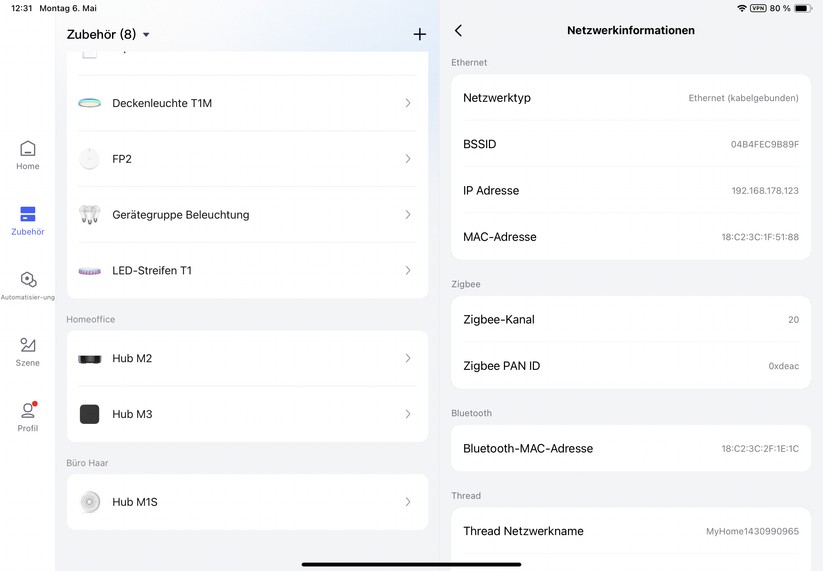Viewport: 823px width, 571px height.
Task: Tap the Zigbee-Kanal label
Action: [499, 320]
